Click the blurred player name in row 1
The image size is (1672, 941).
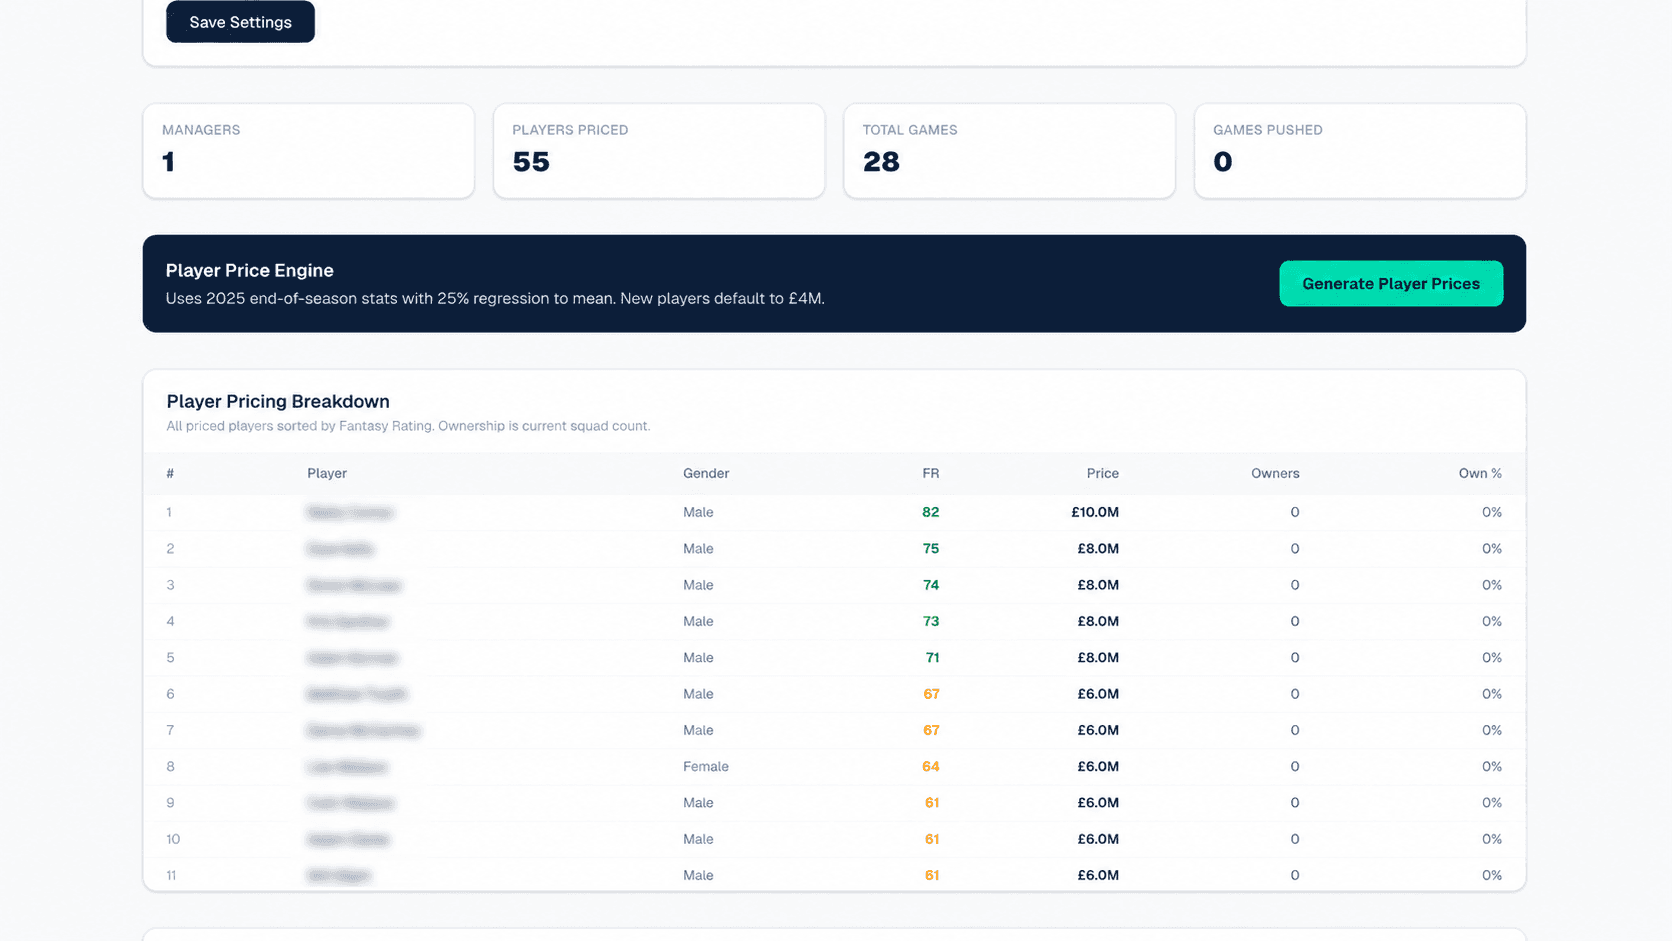point(350,512)
